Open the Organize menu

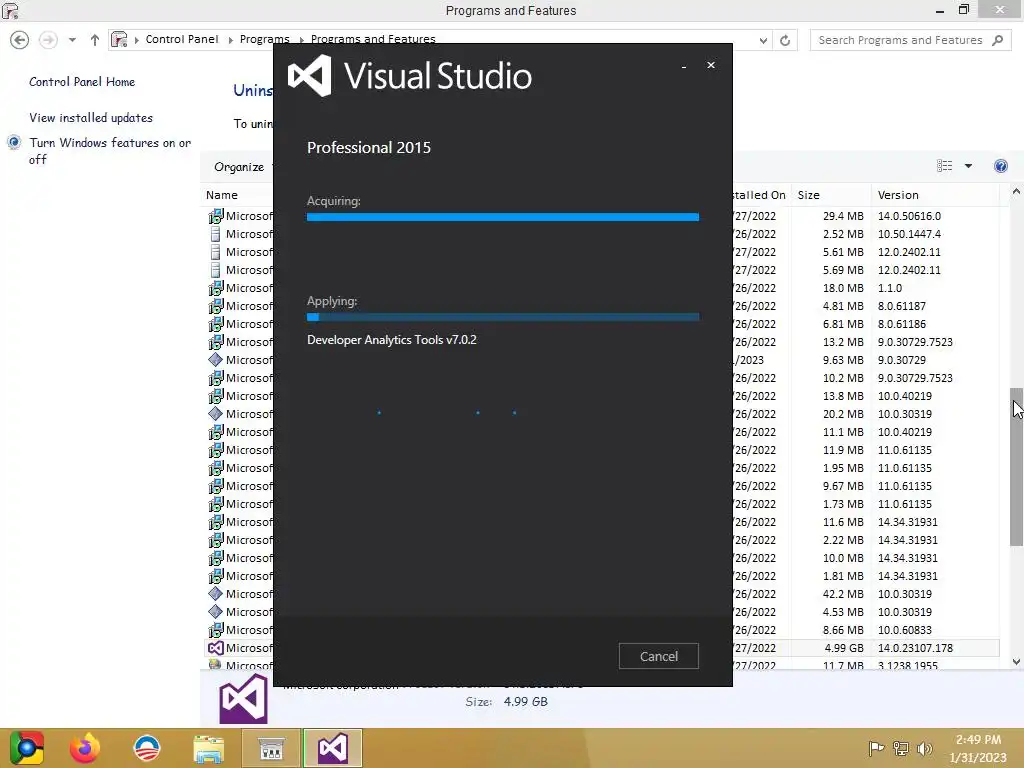[239, 167]
